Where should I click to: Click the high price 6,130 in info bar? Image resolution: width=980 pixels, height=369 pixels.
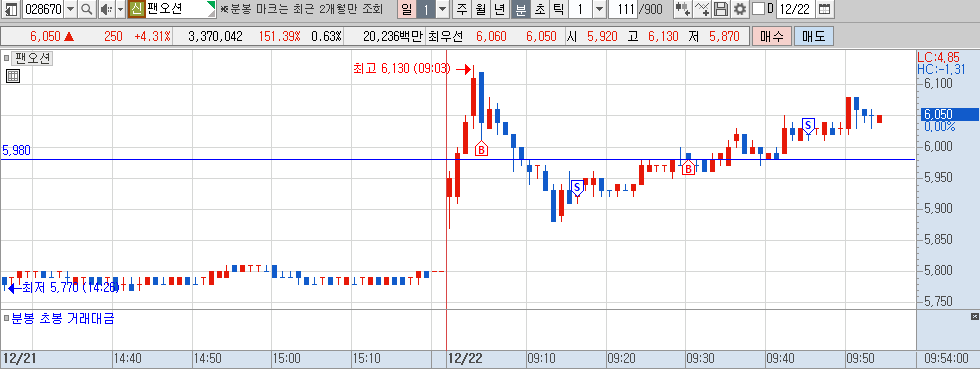[x=663, y=36]
